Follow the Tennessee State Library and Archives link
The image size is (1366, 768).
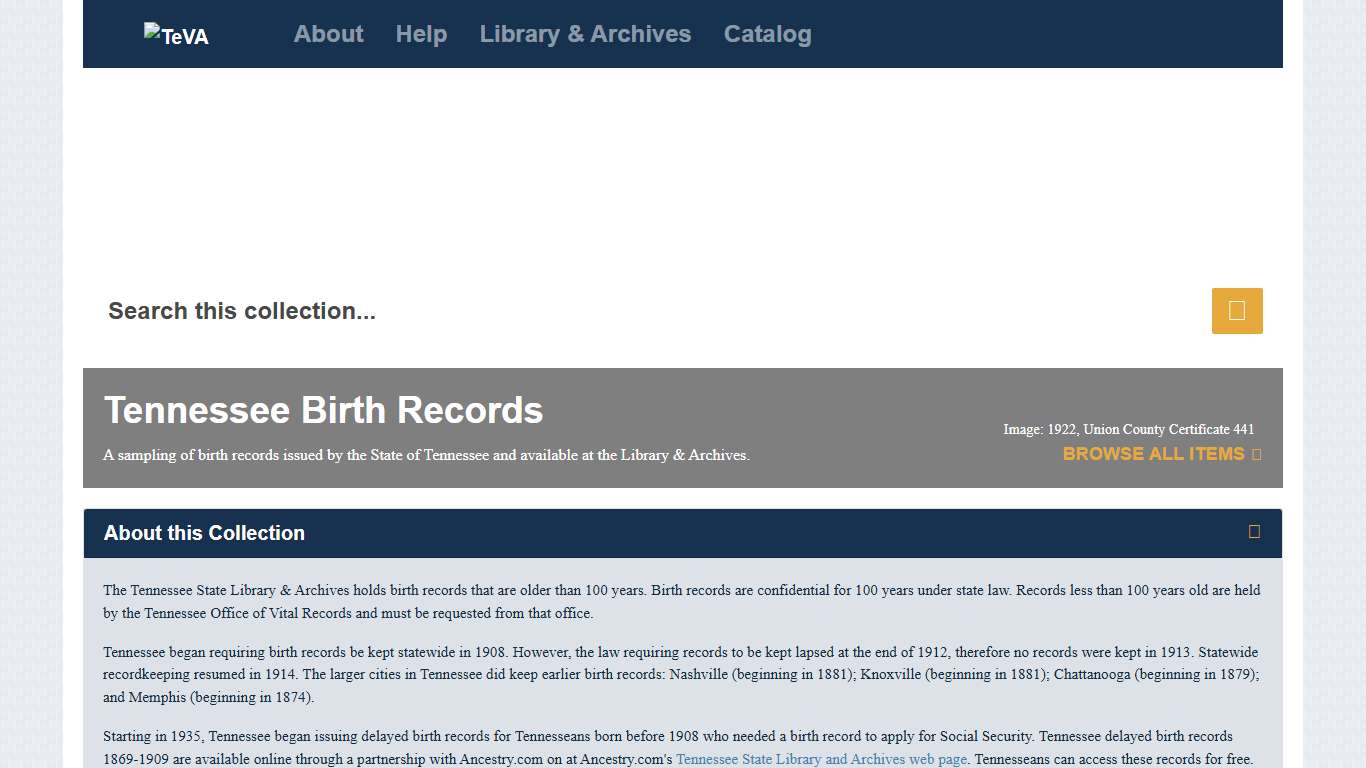(x=821, y=759)
